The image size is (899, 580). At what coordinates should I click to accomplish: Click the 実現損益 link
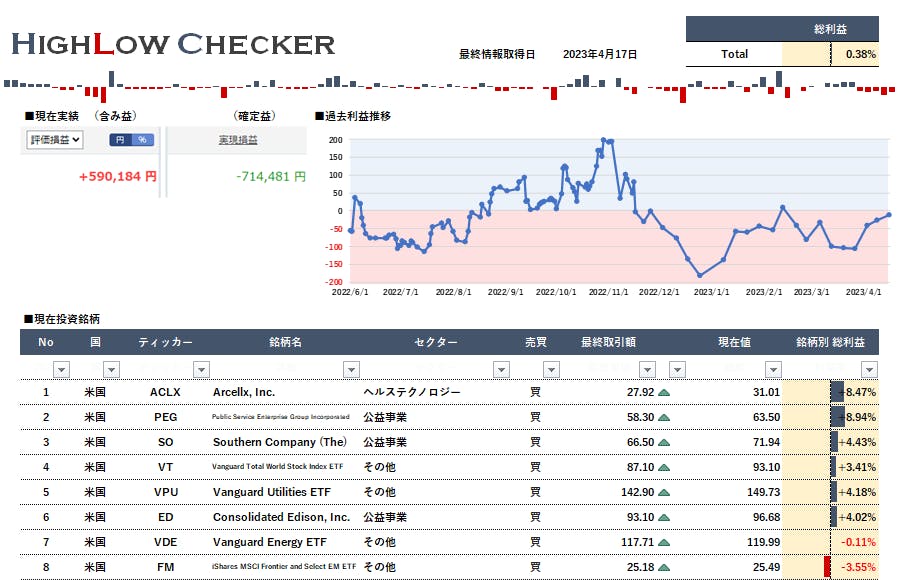238,140
